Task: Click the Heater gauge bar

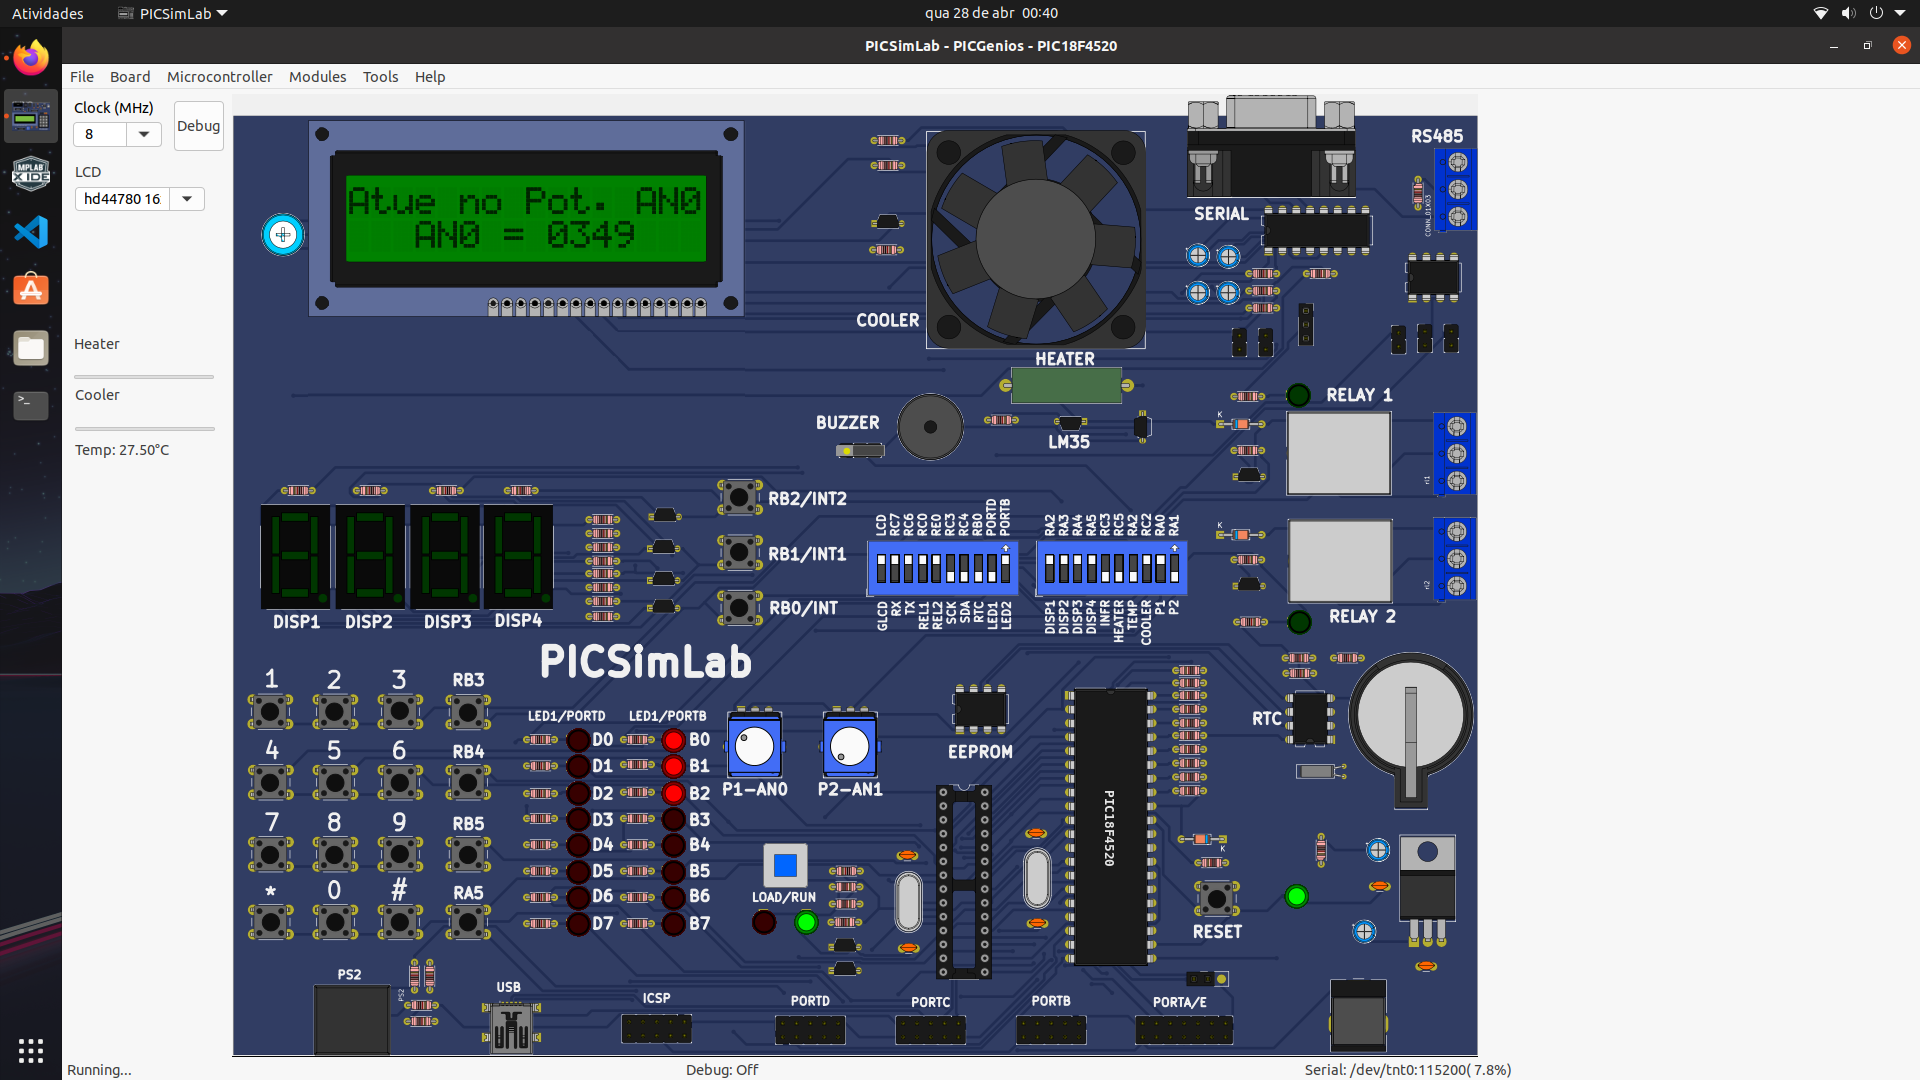Action: click(x=144, y=377)
